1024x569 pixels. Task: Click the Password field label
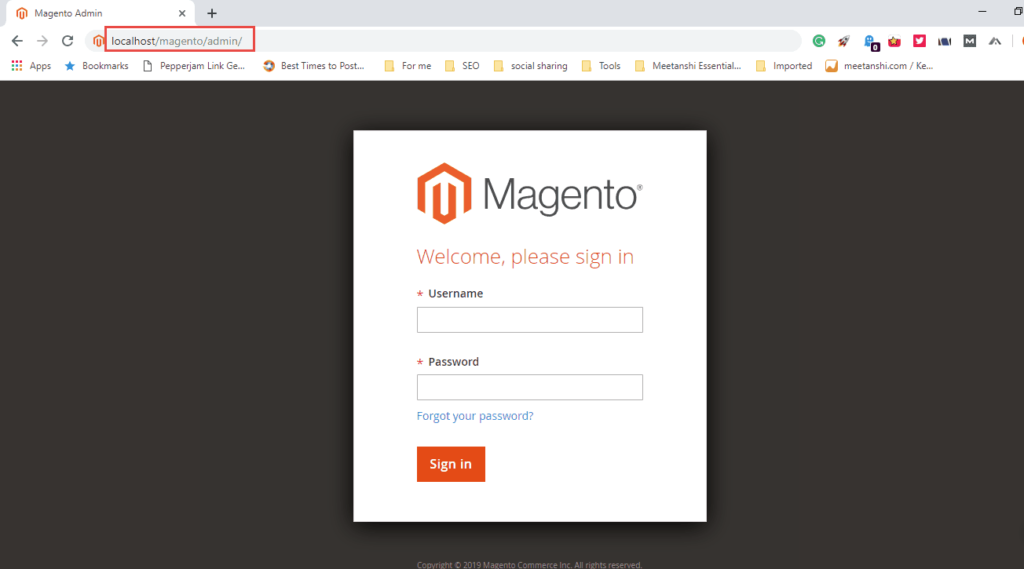(x=453, y=362)
